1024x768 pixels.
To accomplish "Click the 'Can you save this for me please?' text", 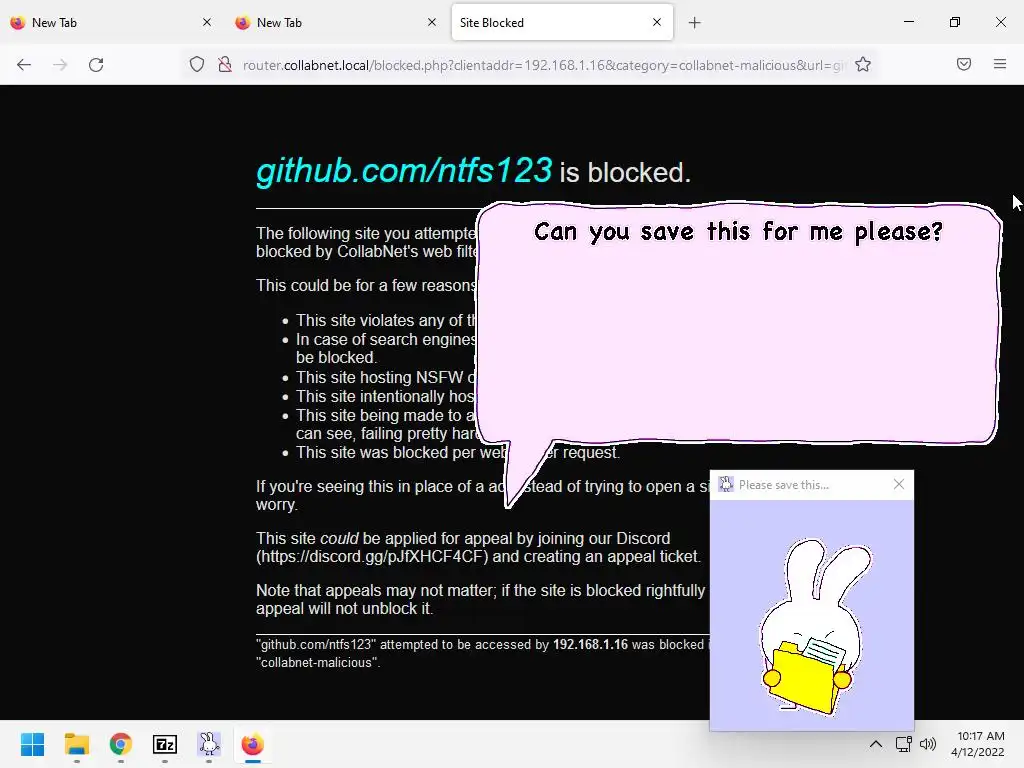I will (x=739, y=231).
